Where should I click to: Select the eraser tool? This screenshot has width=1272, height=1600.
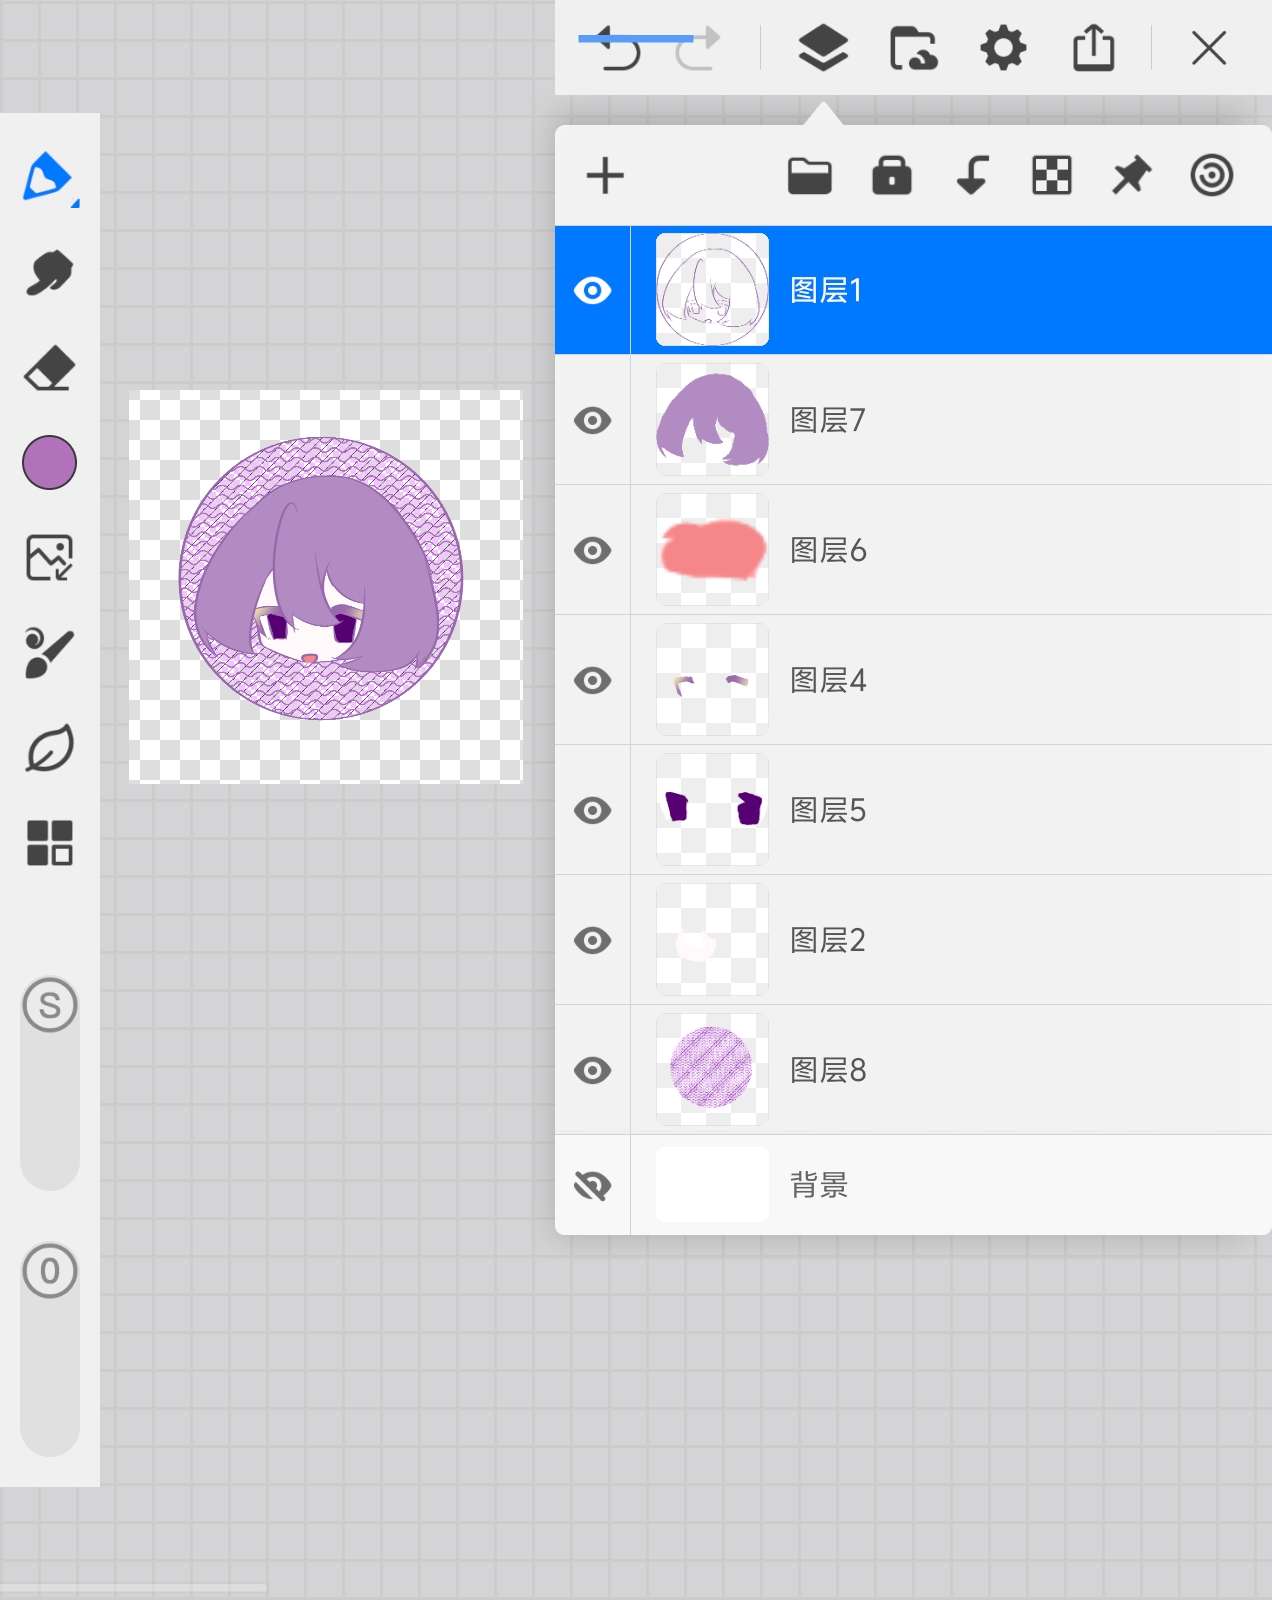49,369
